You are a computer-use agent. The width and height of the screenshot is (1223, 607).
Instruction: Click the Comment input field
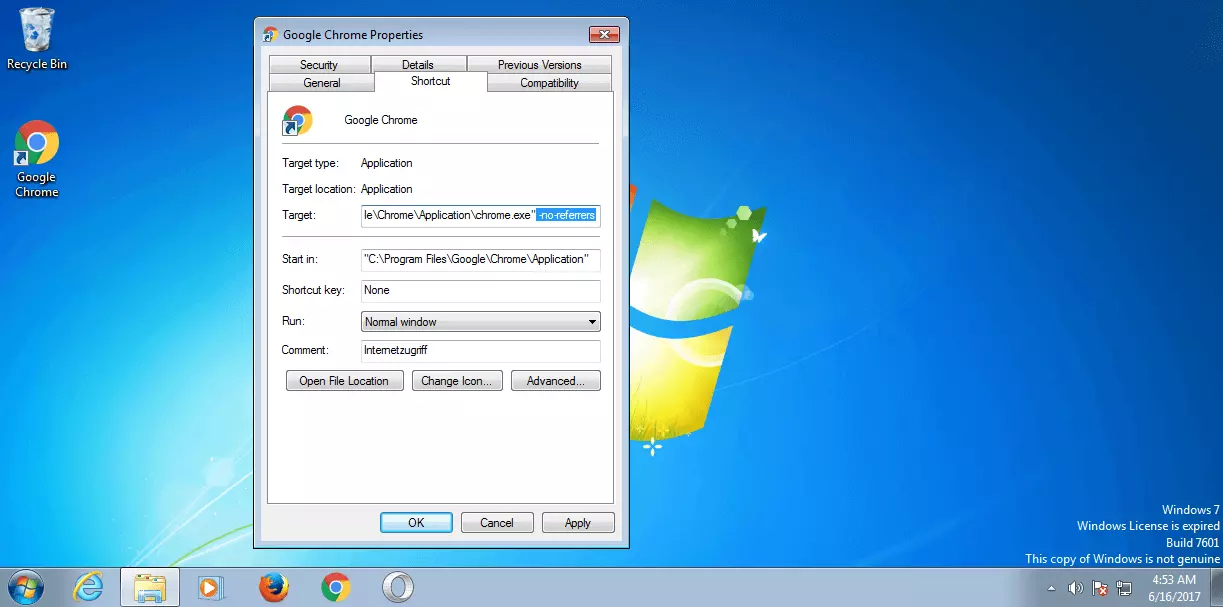(x=480, y=351)
